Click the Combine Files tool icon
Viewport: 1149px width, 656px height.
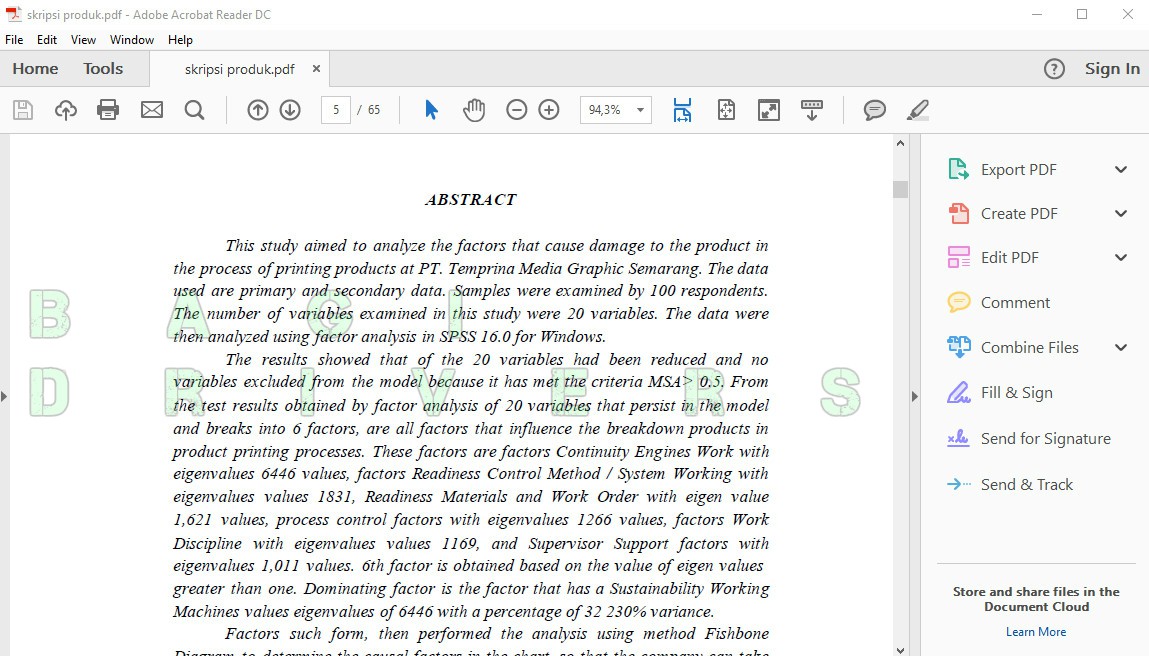point(958,347)
